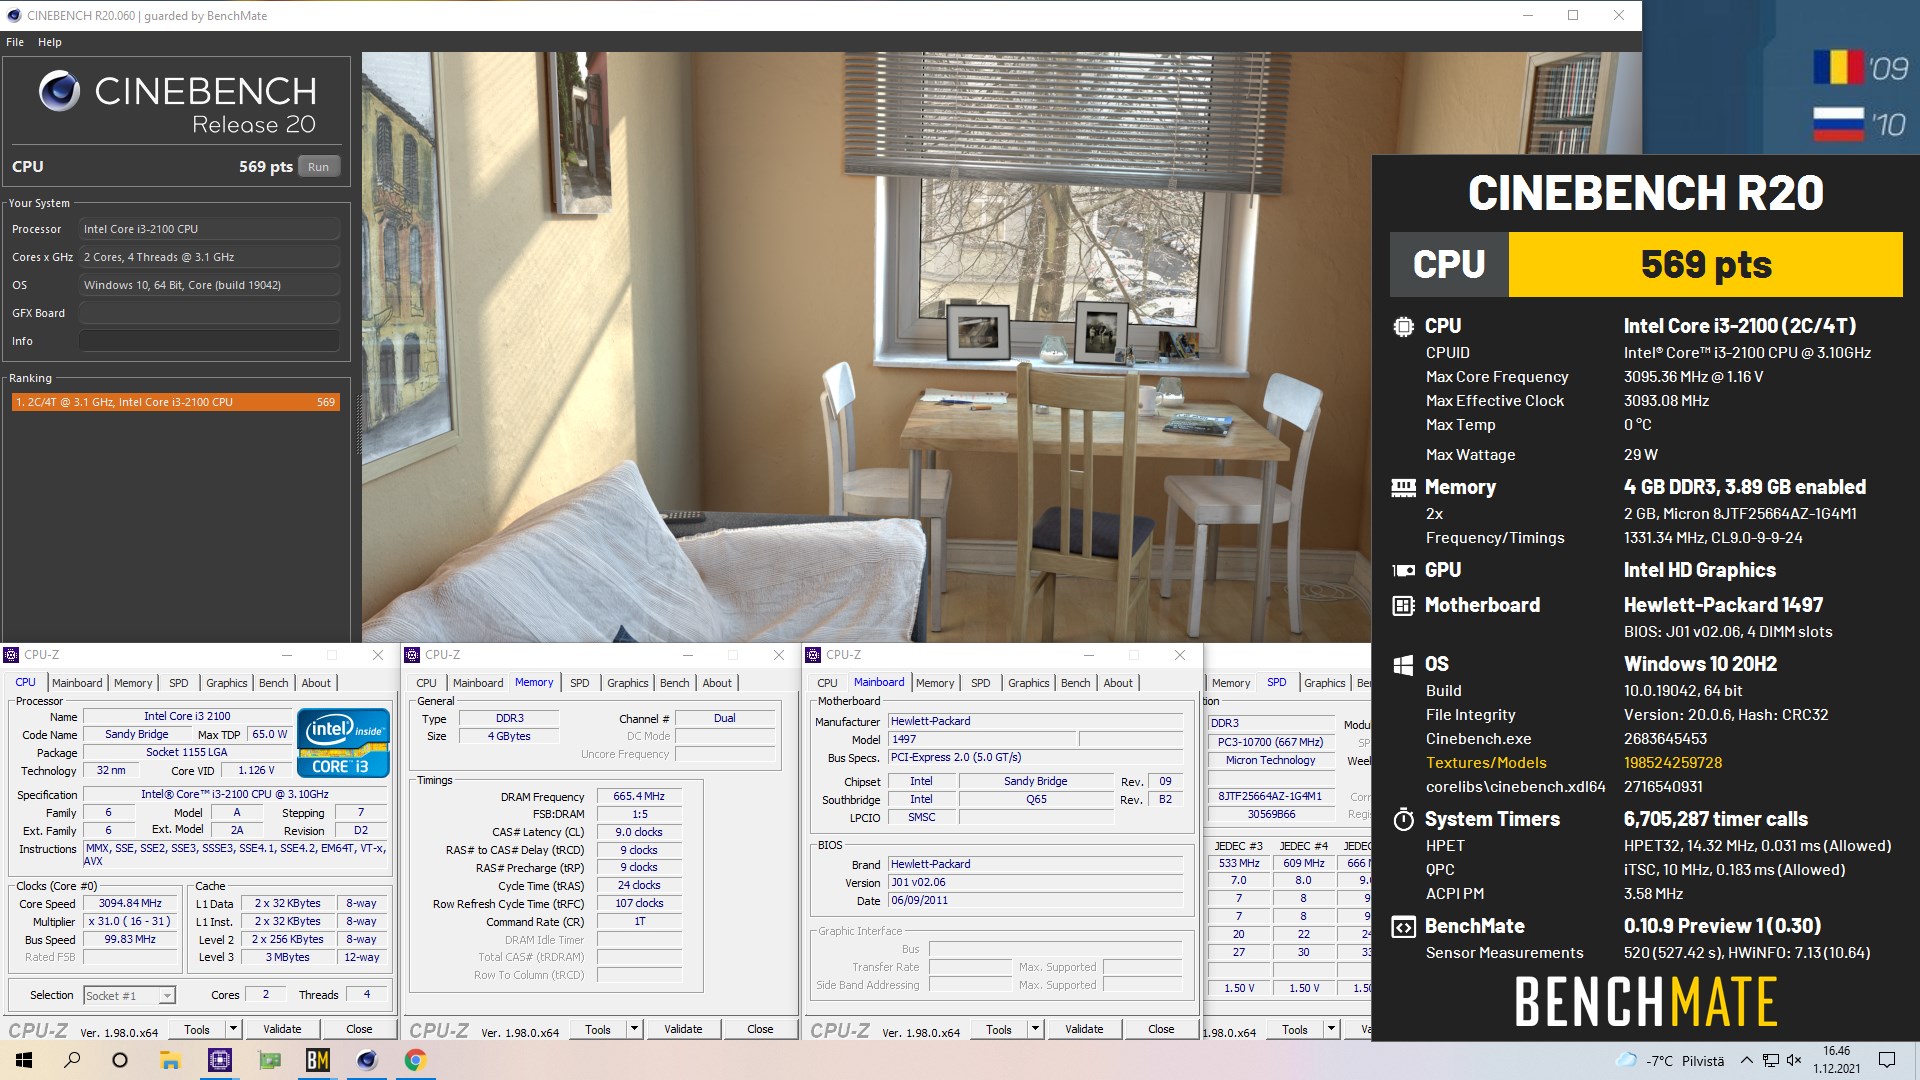Open Tools dropdown arrow in CPU-Z SPD window
This screenshot has height=1080, width=1920.
point(1331,1028)
